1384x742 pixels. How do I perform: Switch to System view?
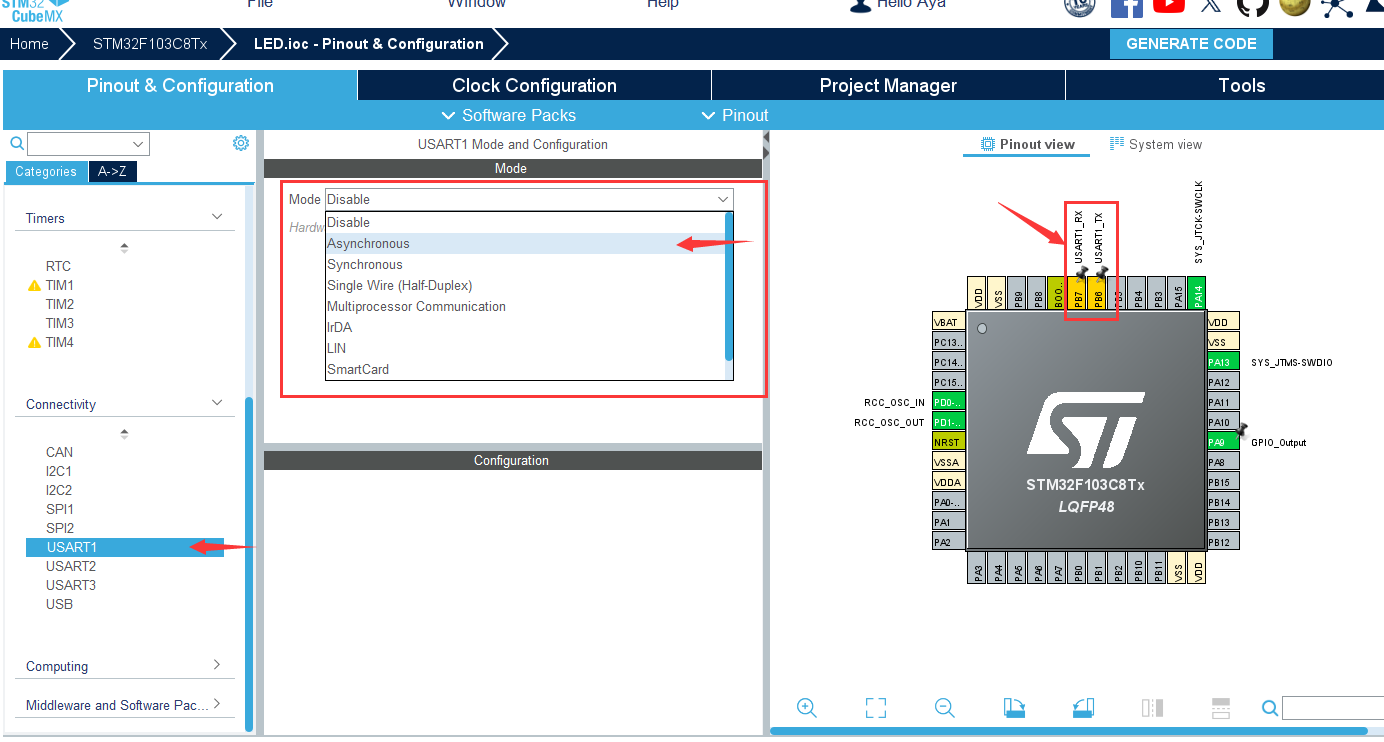click(x=1156, y=145)
